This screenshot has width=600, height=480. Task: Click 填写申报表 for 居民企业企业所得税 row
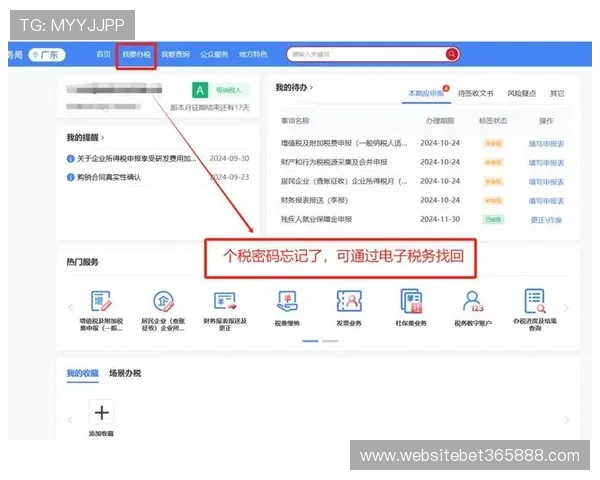coord(546,182)
